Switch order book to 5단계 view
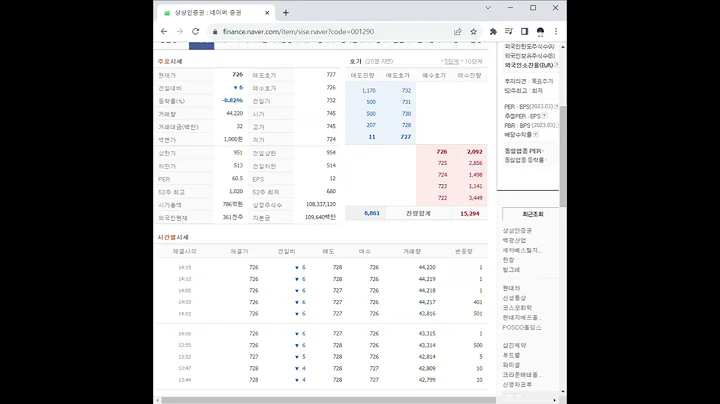720x404 pixels. pyautogui.click(x=450, y=62)
